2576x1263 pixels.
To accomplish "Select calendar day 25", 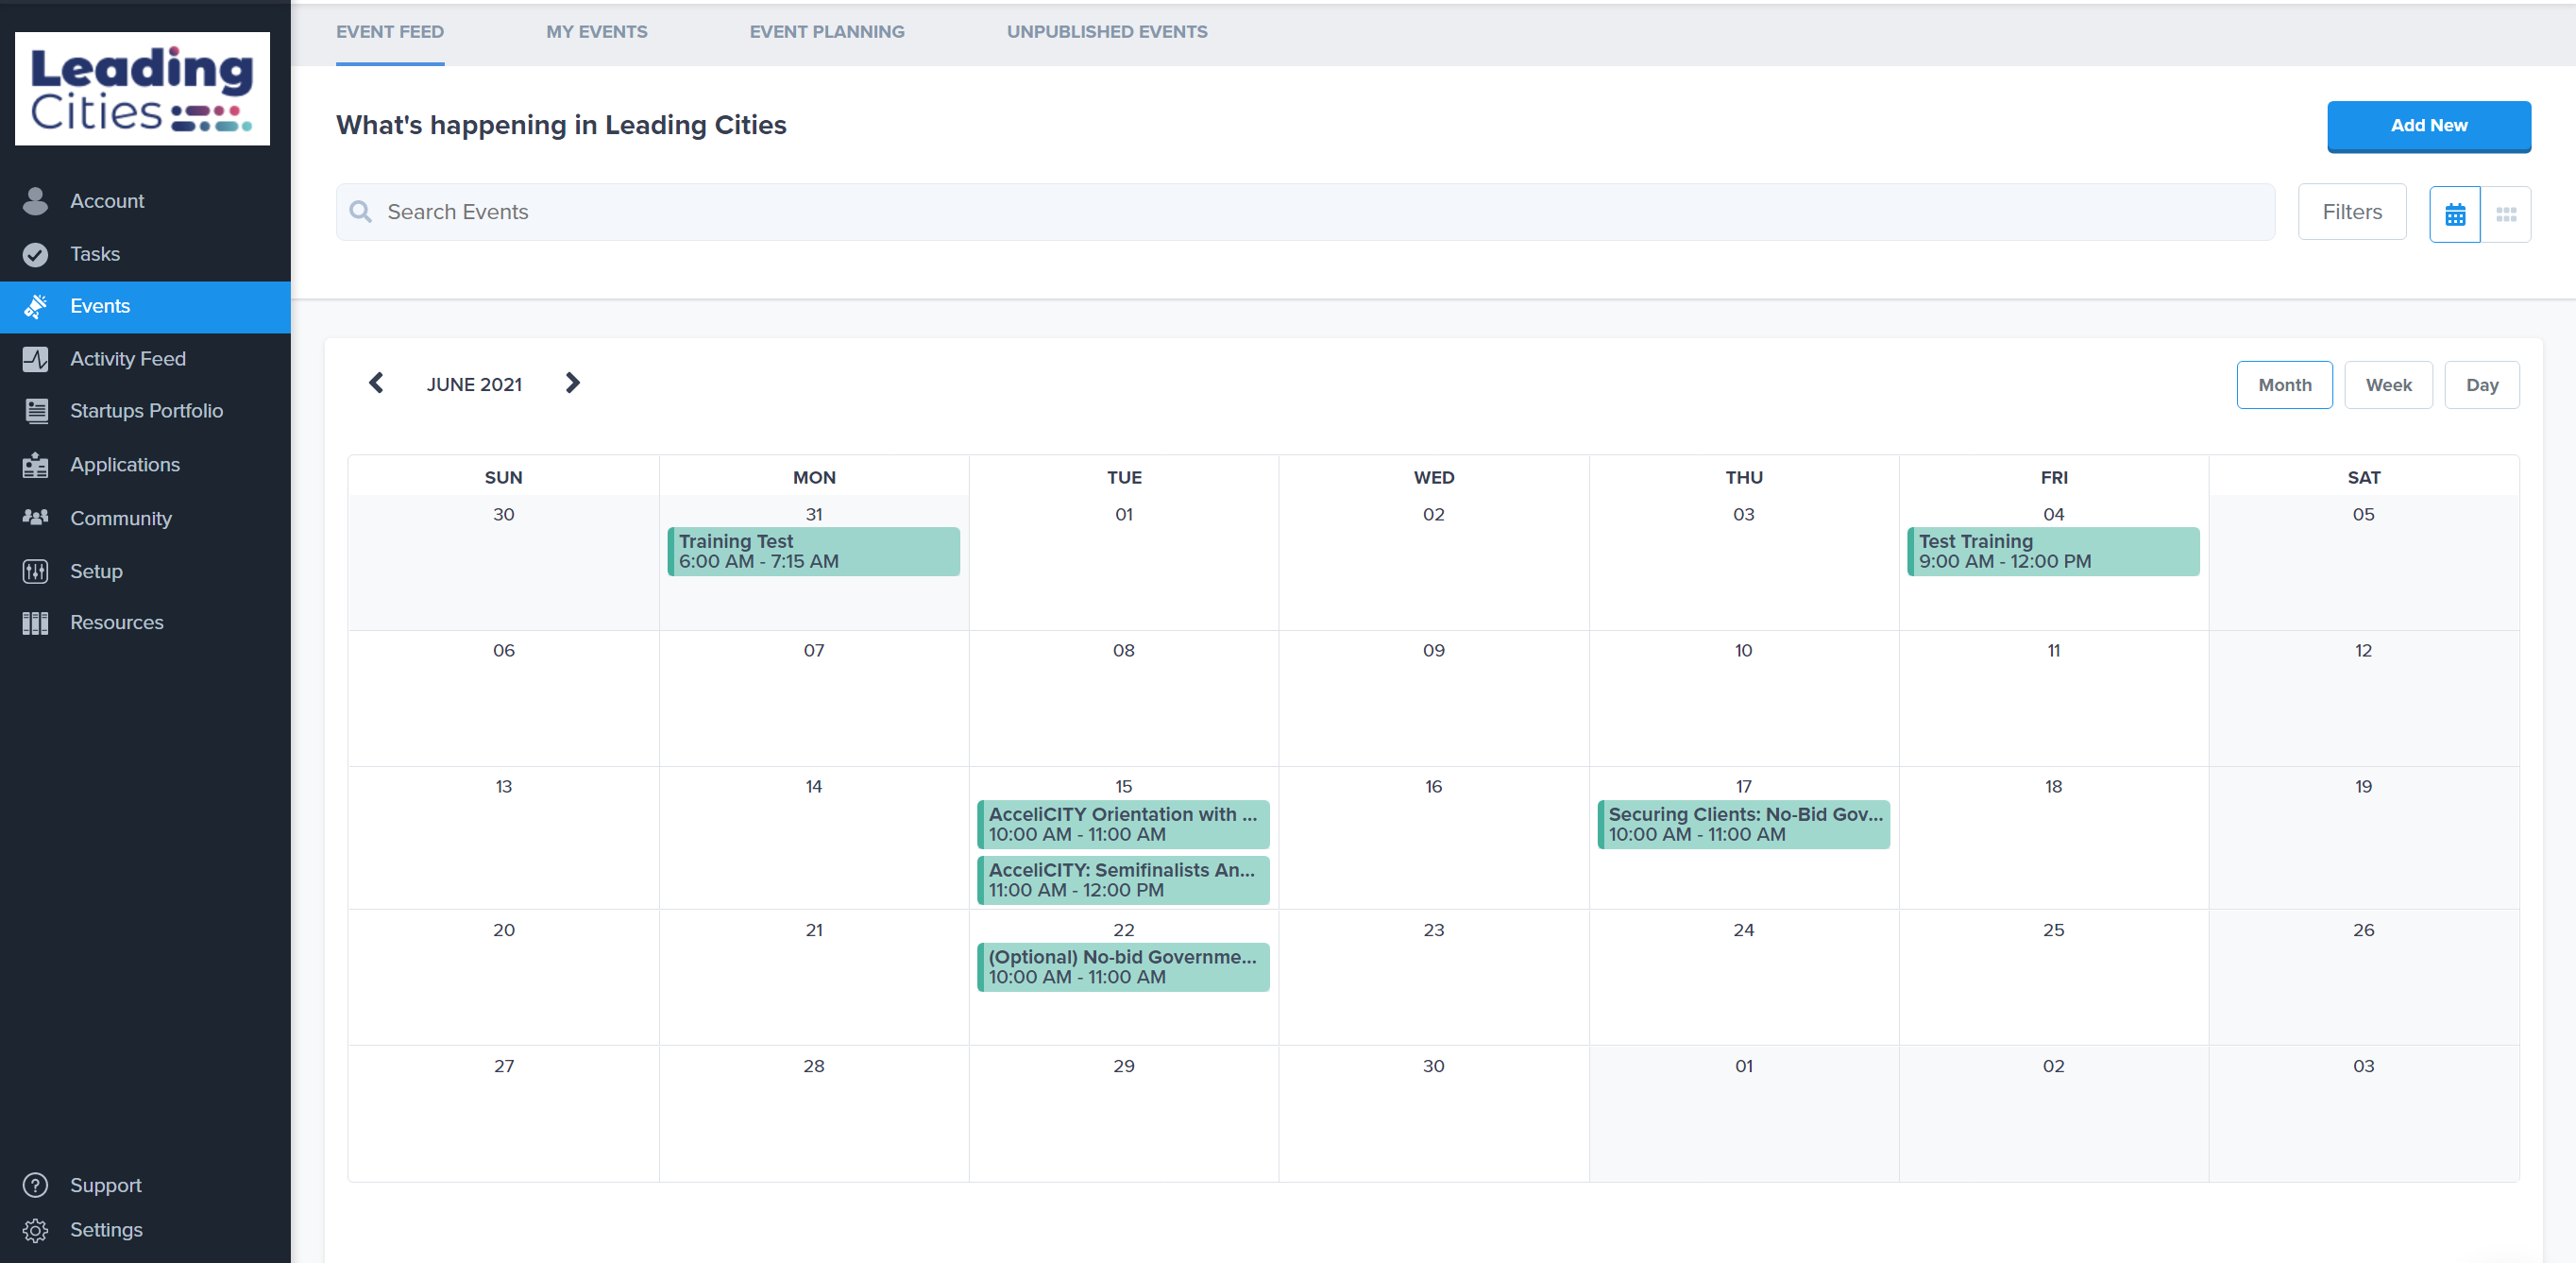I will [2053, 930].
